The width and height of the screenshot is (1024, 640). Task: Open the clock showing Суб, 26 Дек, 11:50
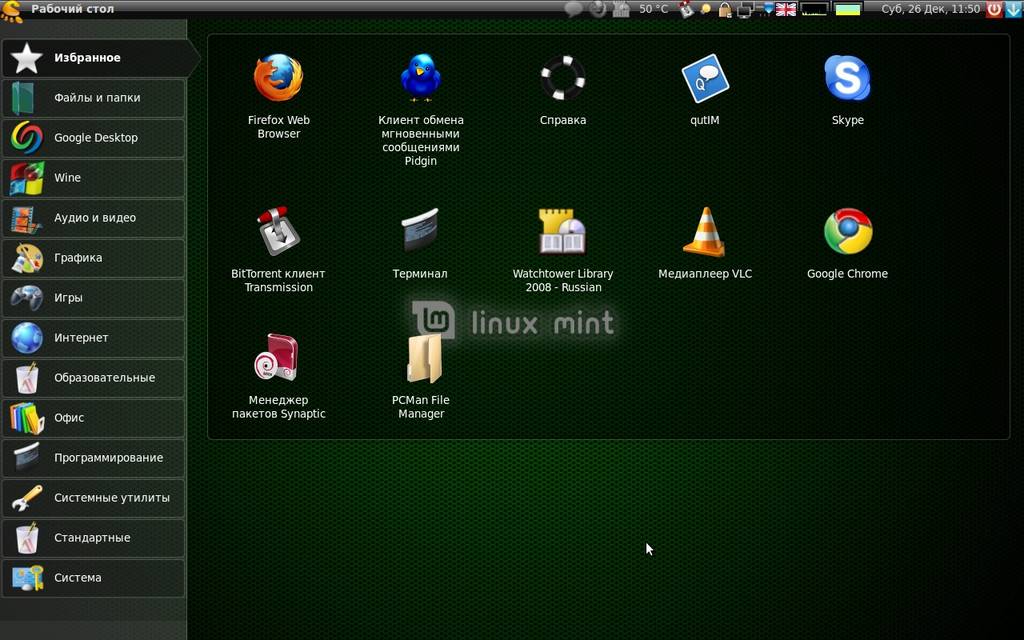pos(931,9)
